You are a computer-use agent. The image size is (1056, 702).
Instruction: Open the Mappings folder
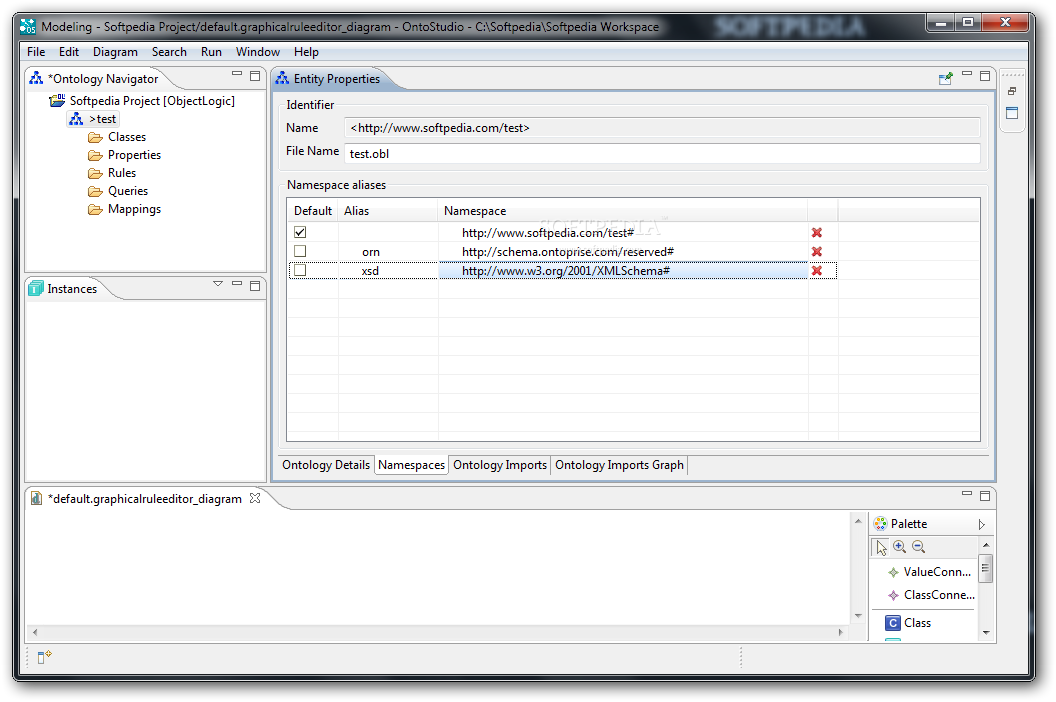(125, 210)
